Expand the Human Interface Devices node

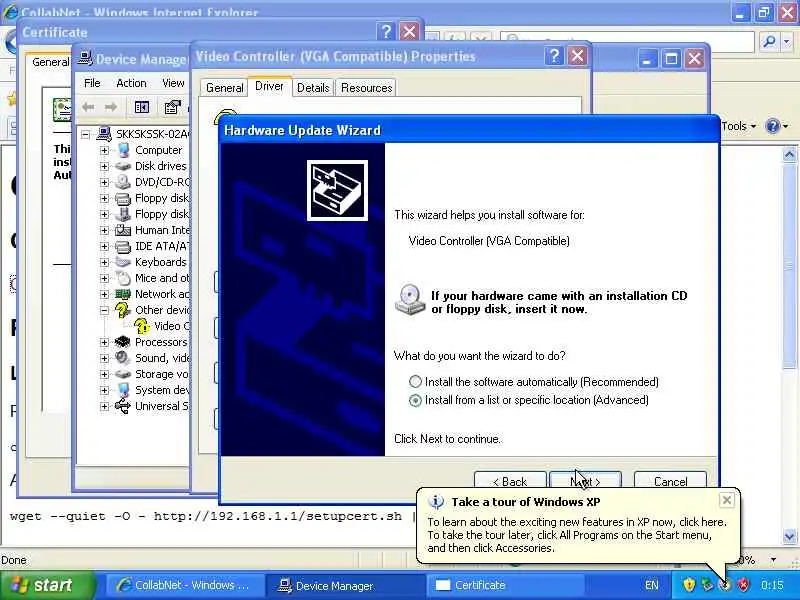(104, 231)
